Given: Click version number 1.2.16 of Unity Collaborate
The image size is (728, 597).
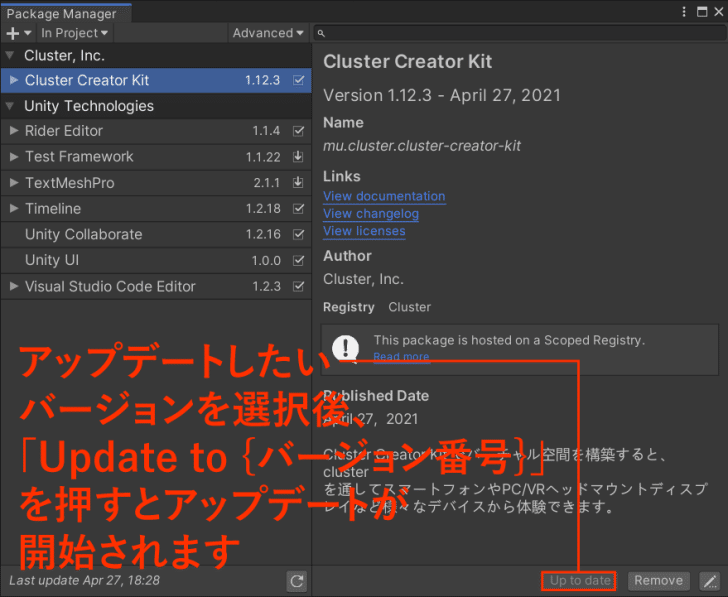Looking at the screenshot, I should [x=263, y=234].
